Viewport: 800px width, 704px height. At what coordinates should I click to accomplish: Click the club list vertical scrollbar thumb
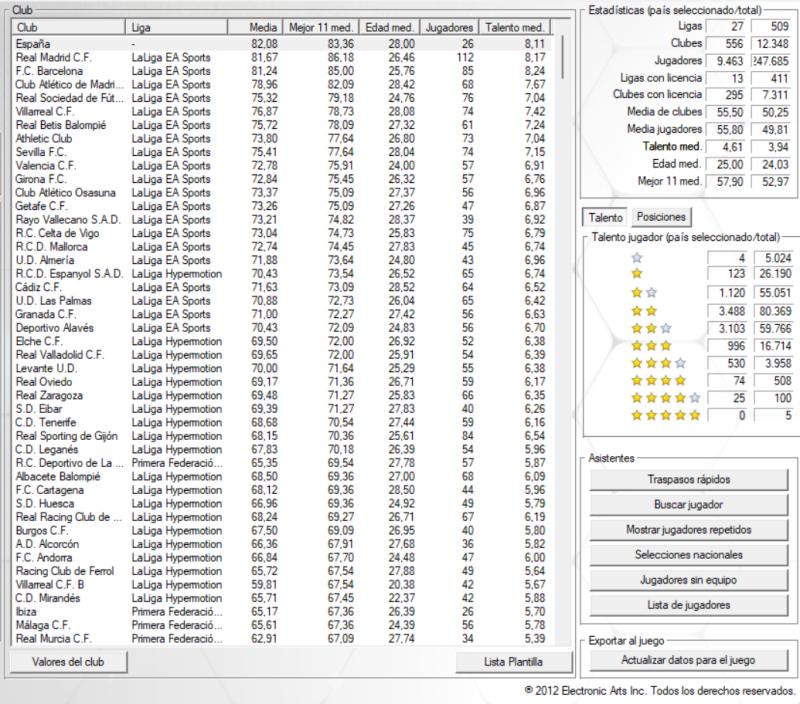pyautogui.click(x=562, y=57)
